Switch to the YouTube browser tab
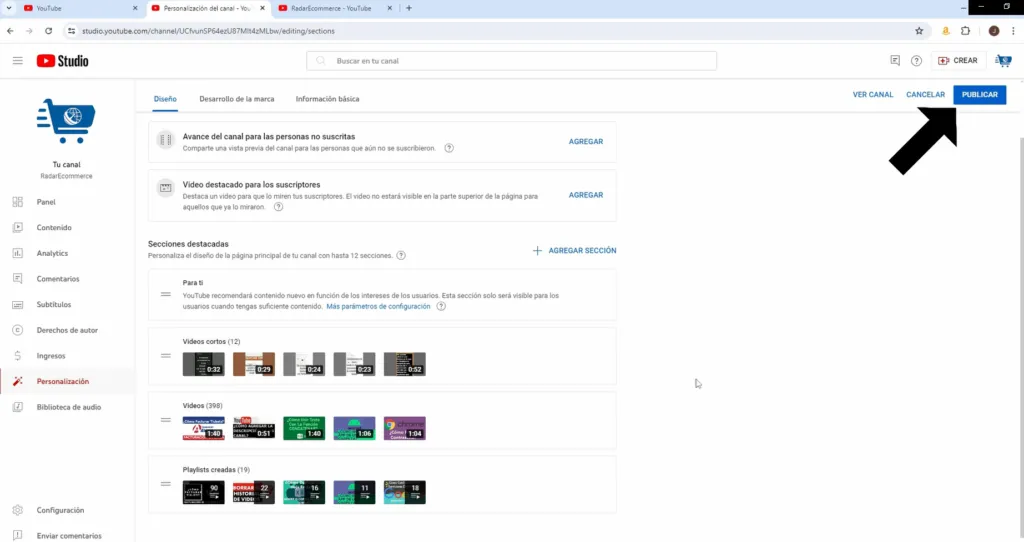Image resolution: width=1024 pixels, height=542 pixels. tap(81, 8)
